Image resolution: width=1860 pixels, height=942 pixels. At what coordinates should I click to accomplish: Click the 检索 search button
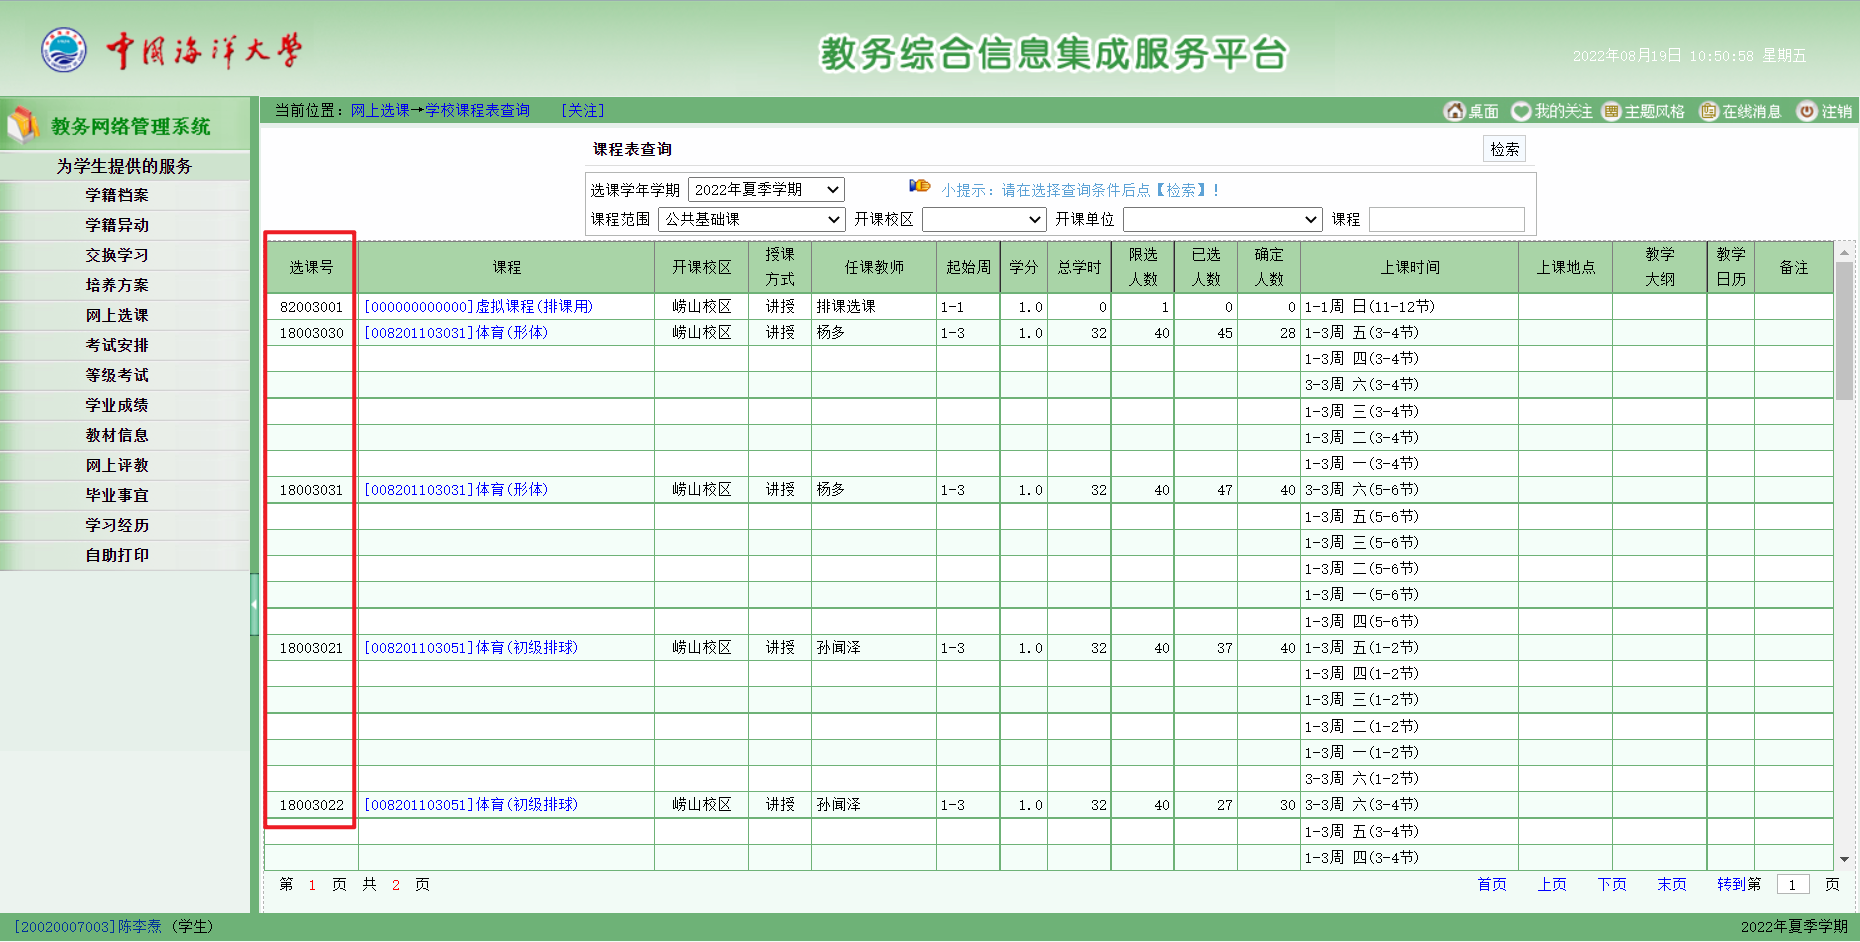(x=1504, y=149)
